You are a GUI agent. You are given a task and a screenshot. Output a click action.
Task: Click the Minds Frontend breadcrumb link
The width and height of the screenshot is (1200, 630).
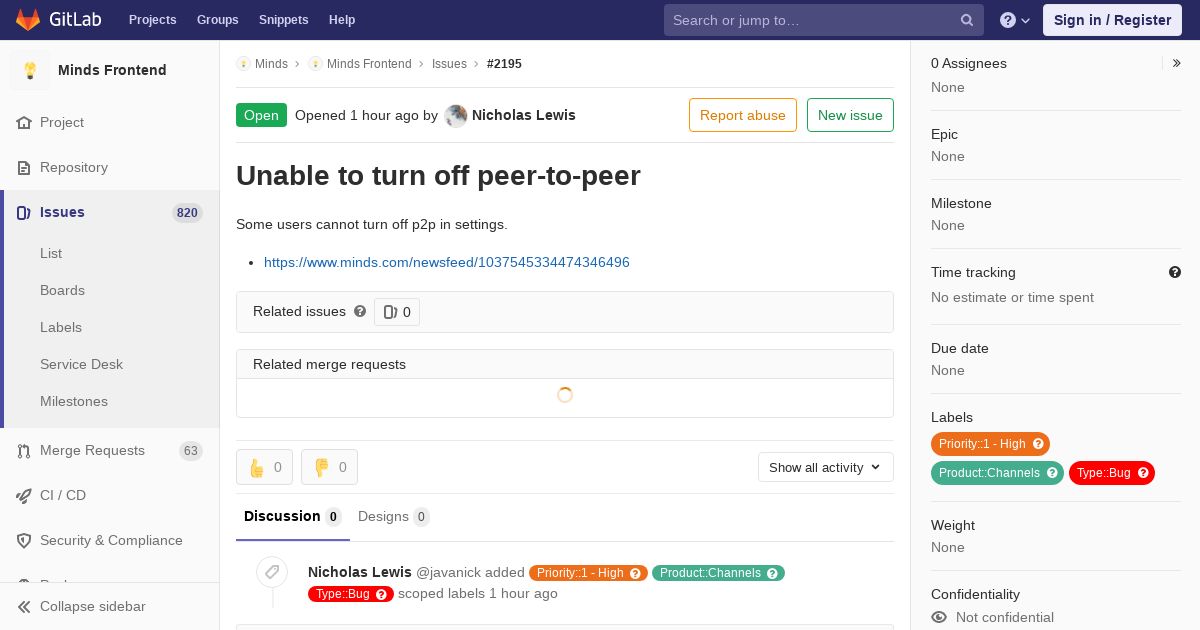(369, 63)
